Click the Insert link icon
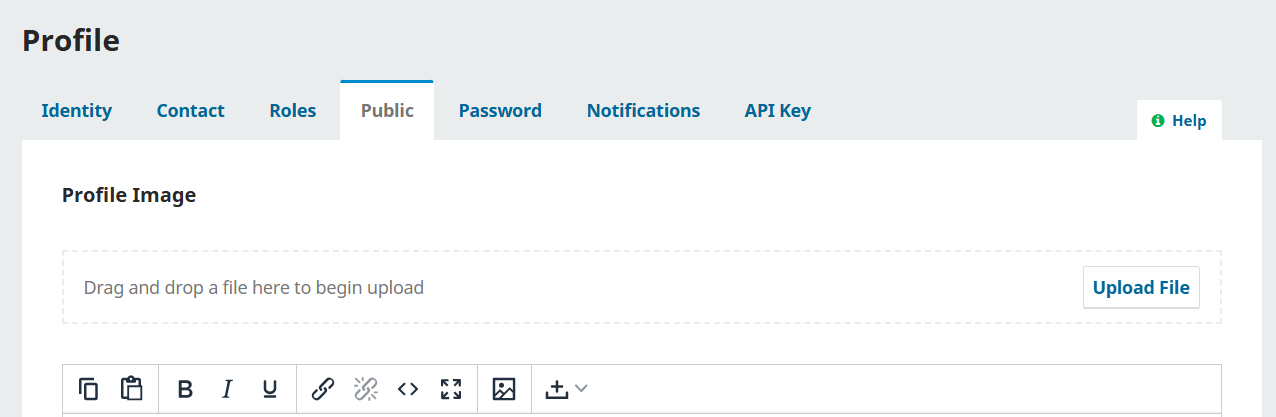 (x=322, y=389)
